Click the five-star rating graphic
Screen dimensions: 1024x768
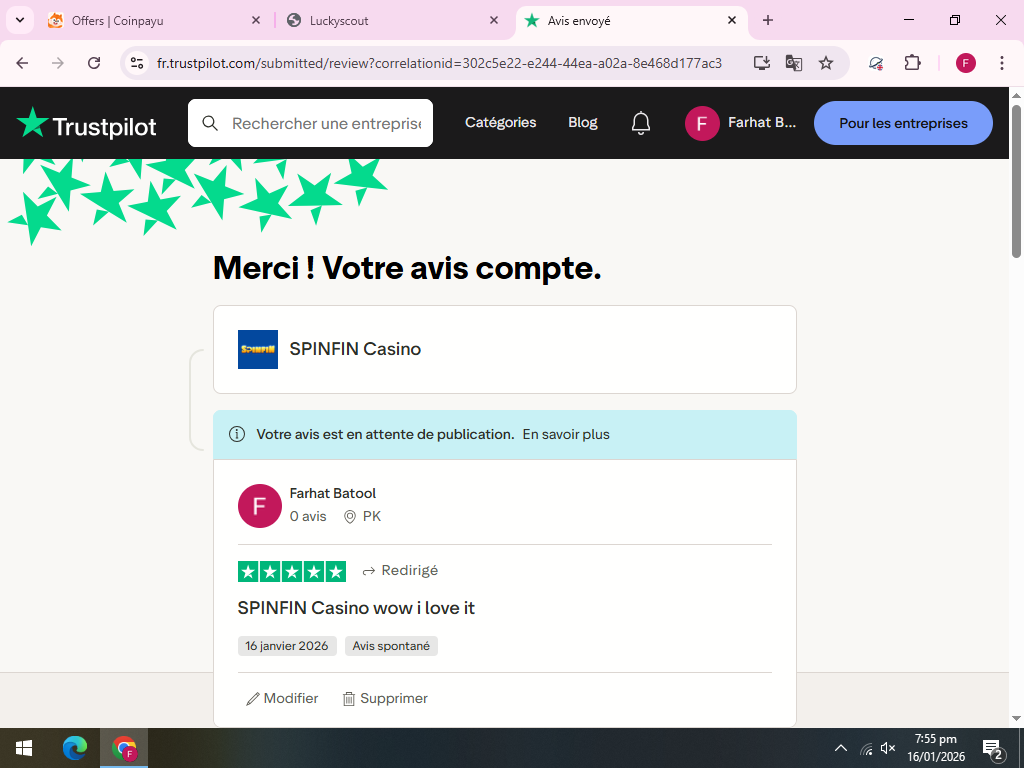pos(292,571)
